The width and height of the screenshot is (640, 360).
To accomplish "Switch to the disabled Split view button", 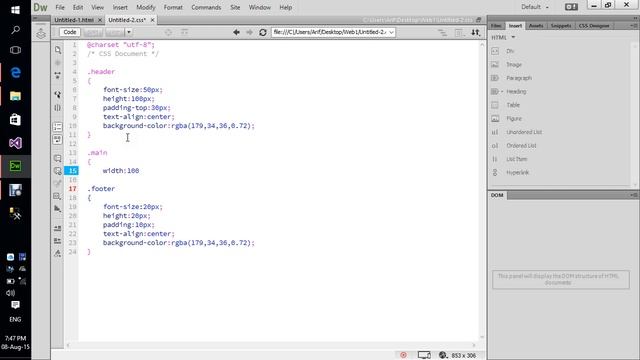I will tap(93, 32).
